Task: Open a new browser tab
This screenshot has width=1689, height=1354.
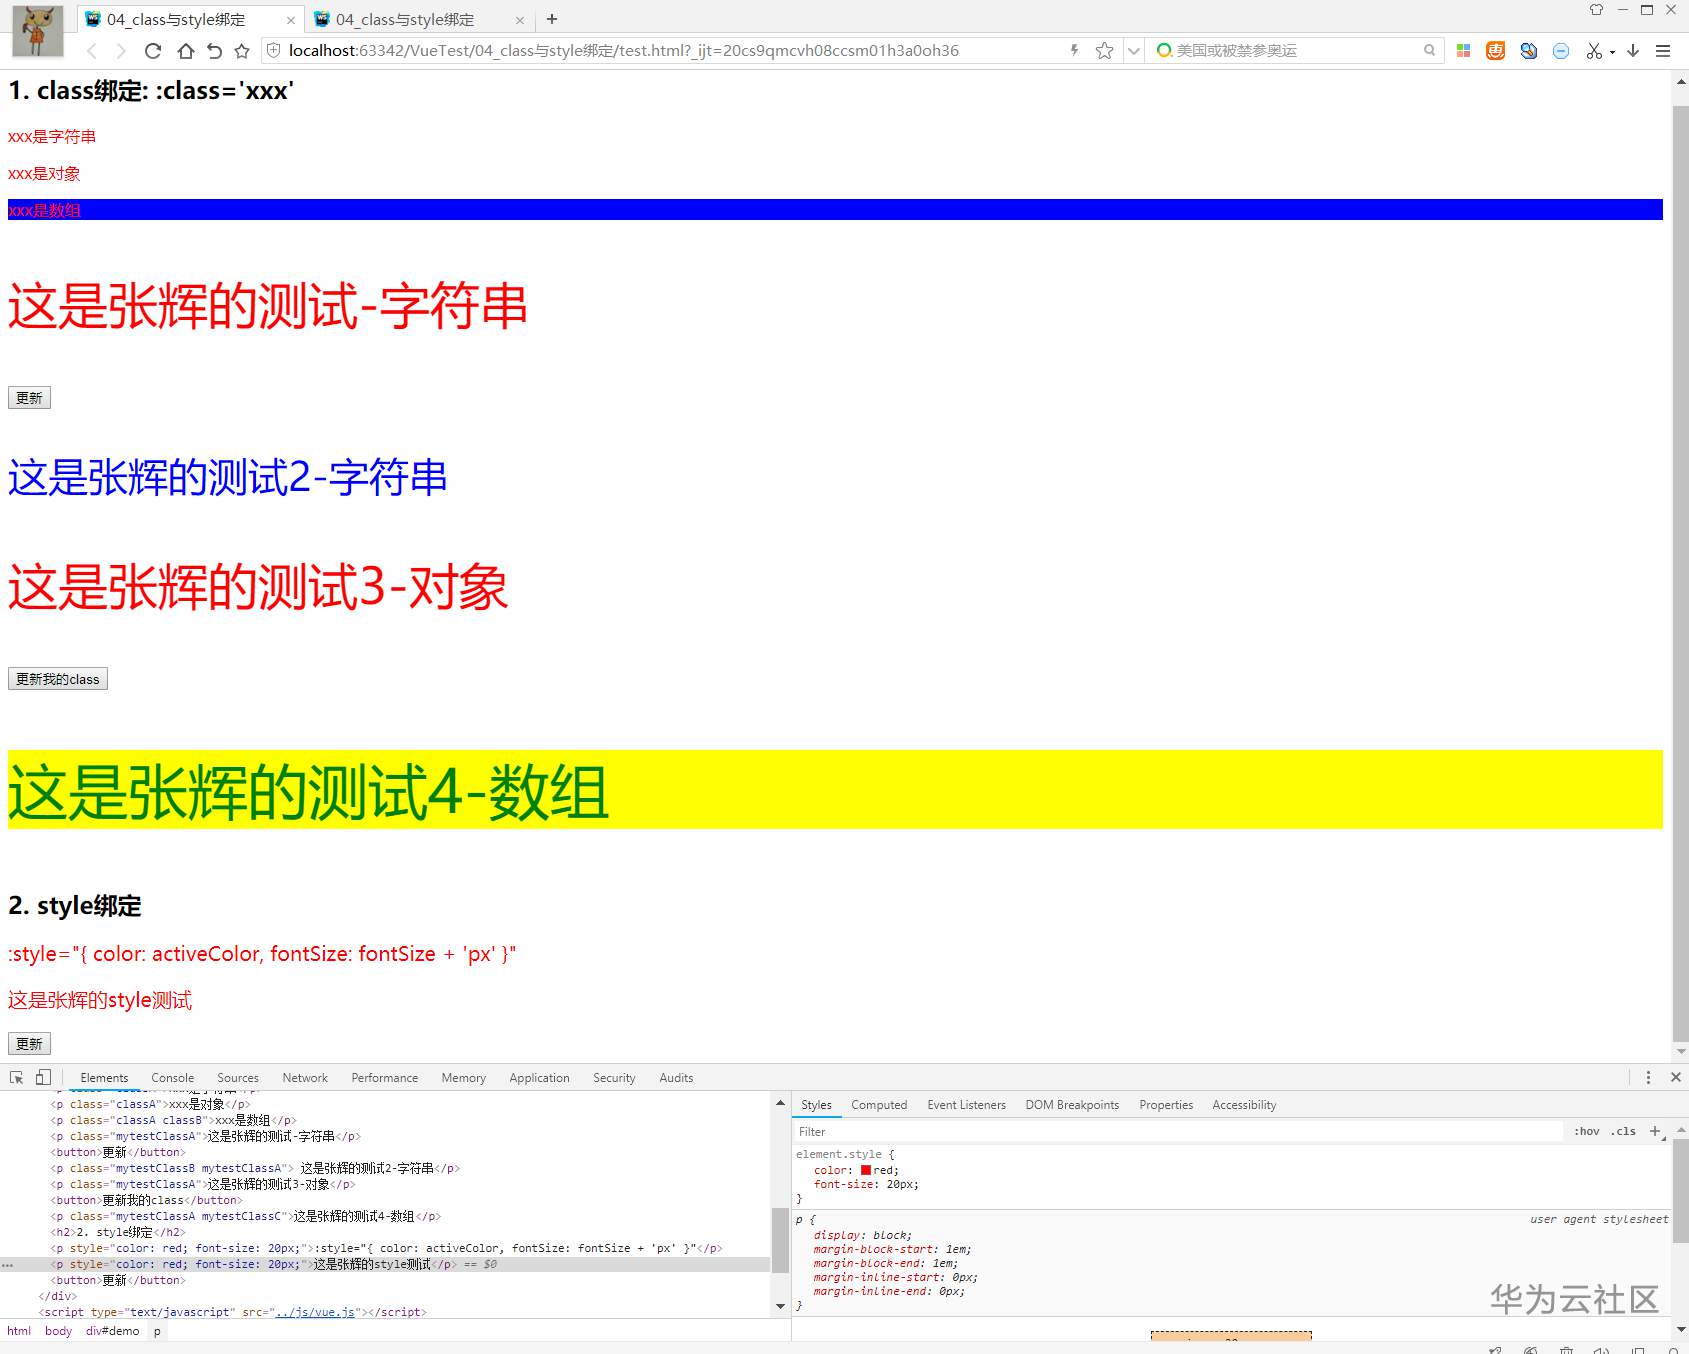Action: [552, 19]
